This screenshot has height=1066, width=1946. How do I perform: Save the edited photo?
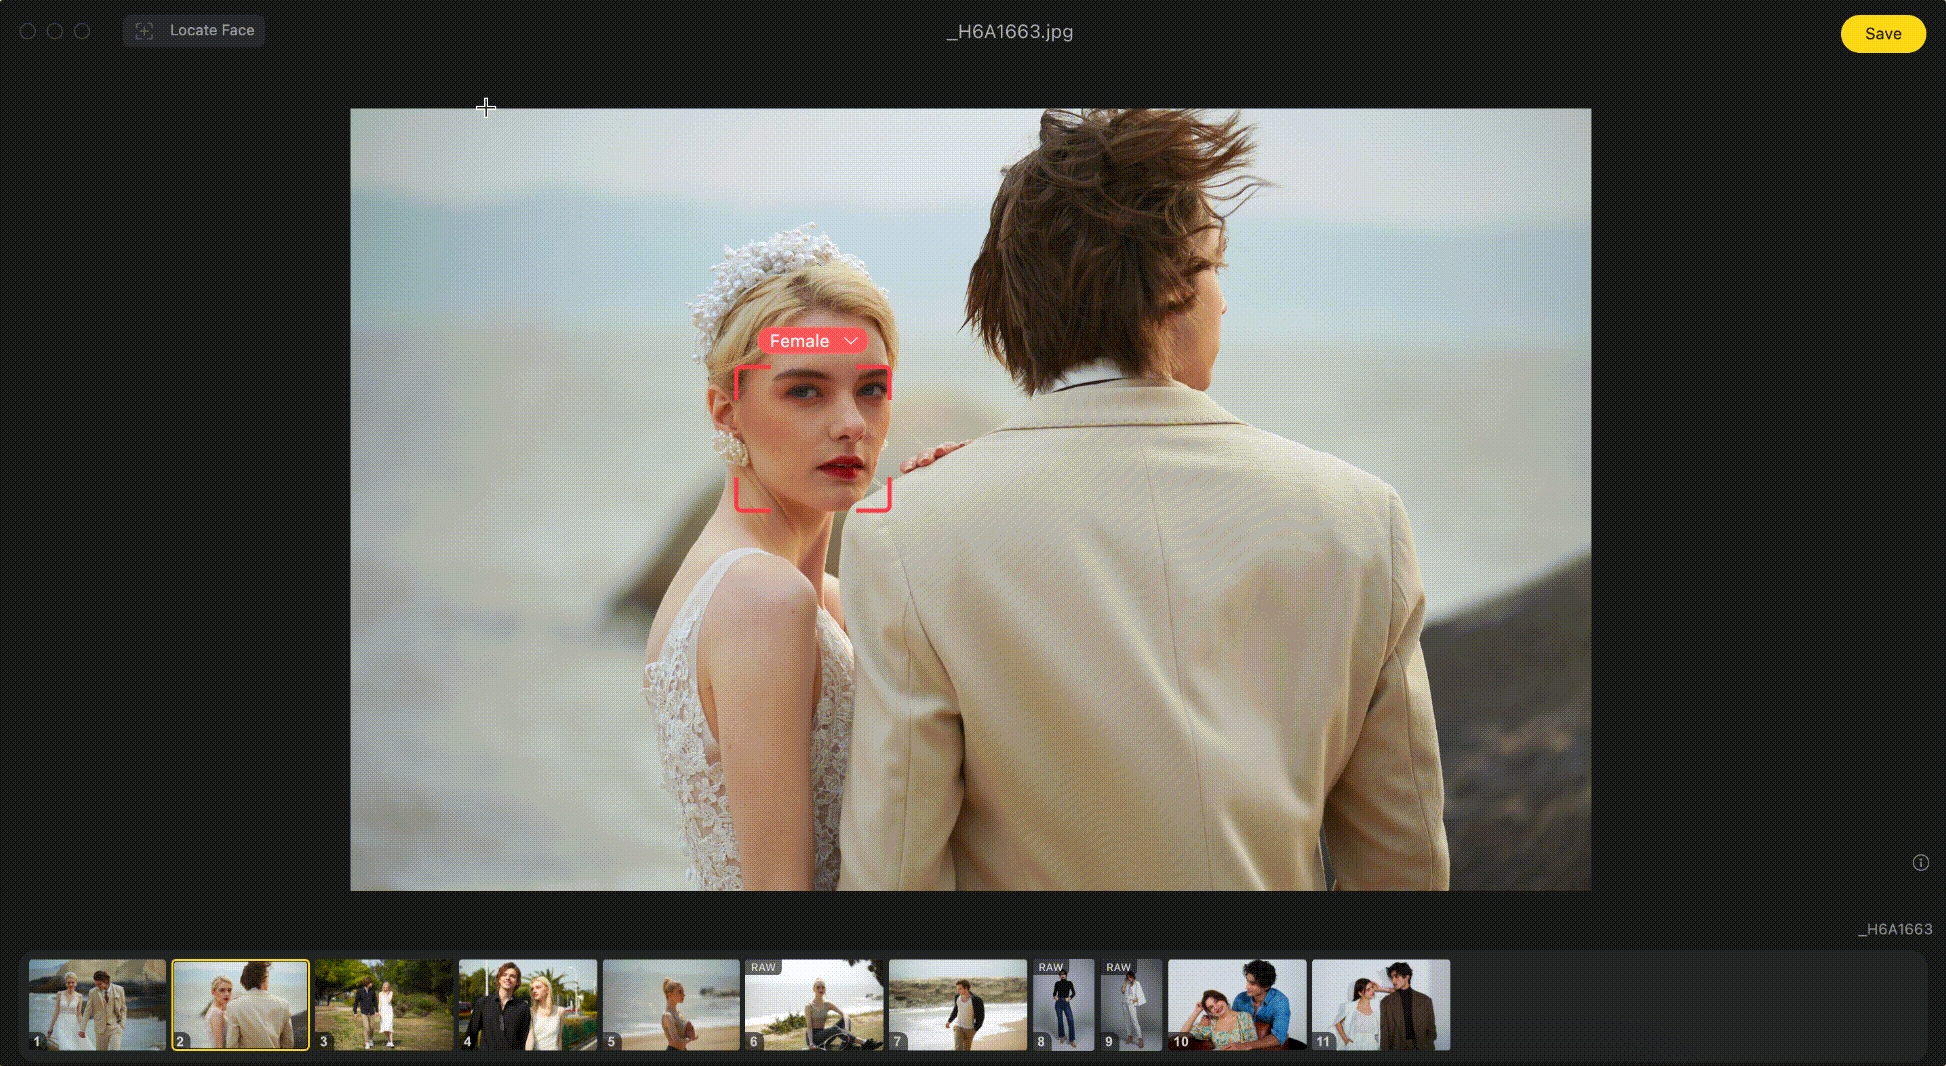coord(1882,34)
